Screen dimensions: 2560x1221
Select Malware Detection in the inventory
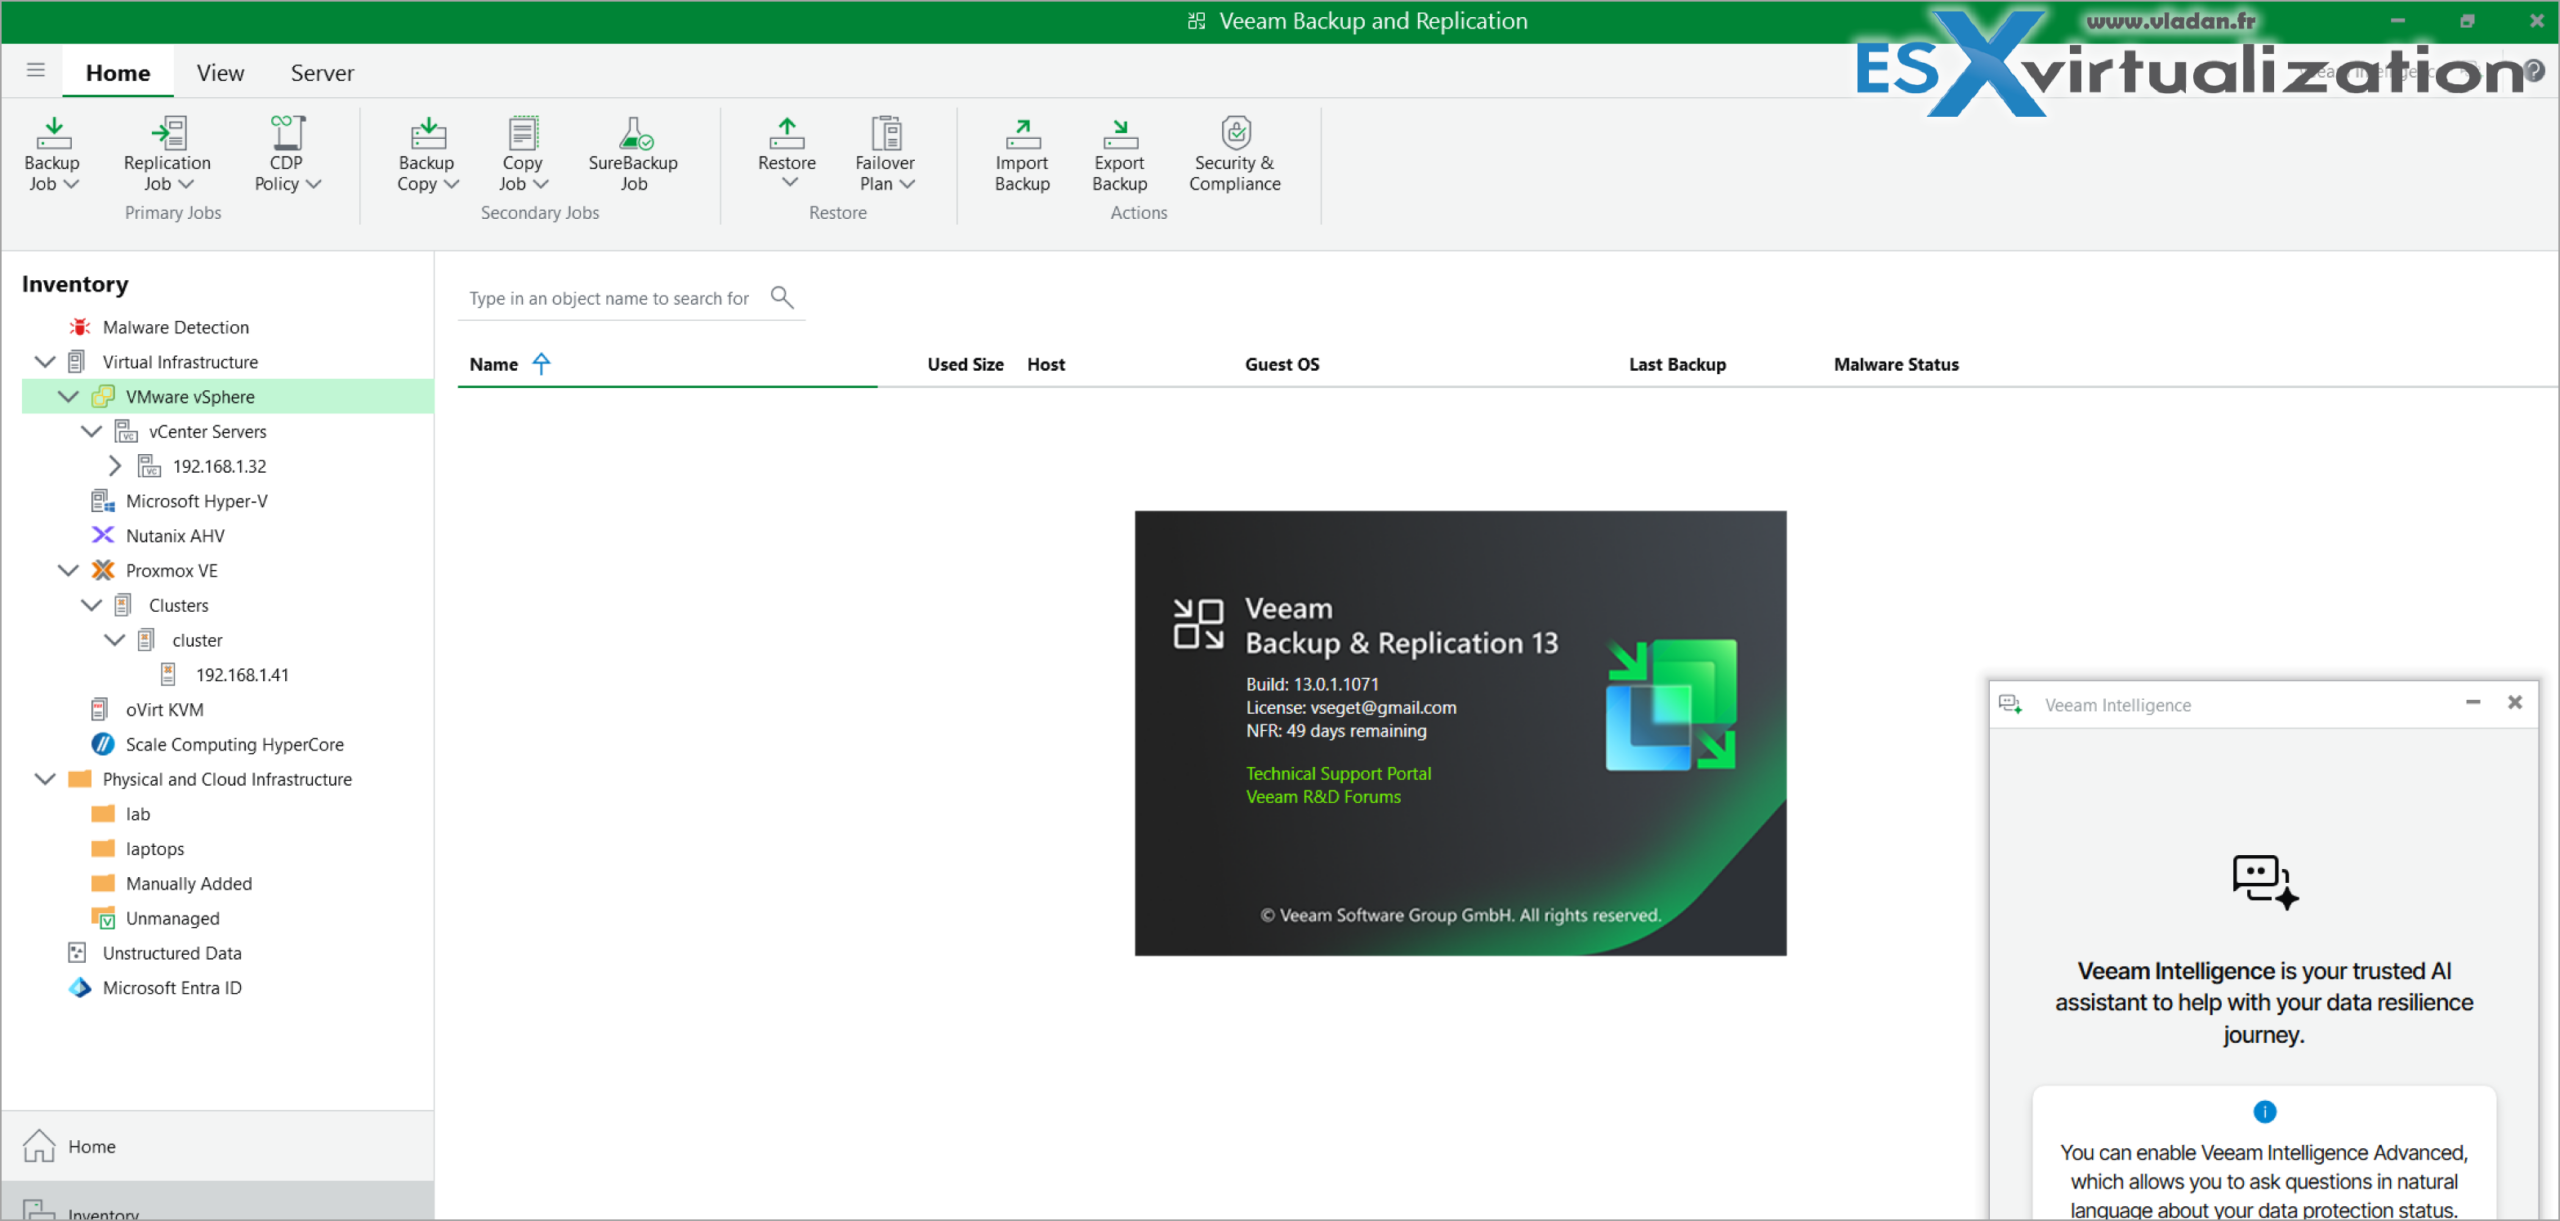click(x=175, y=326)
